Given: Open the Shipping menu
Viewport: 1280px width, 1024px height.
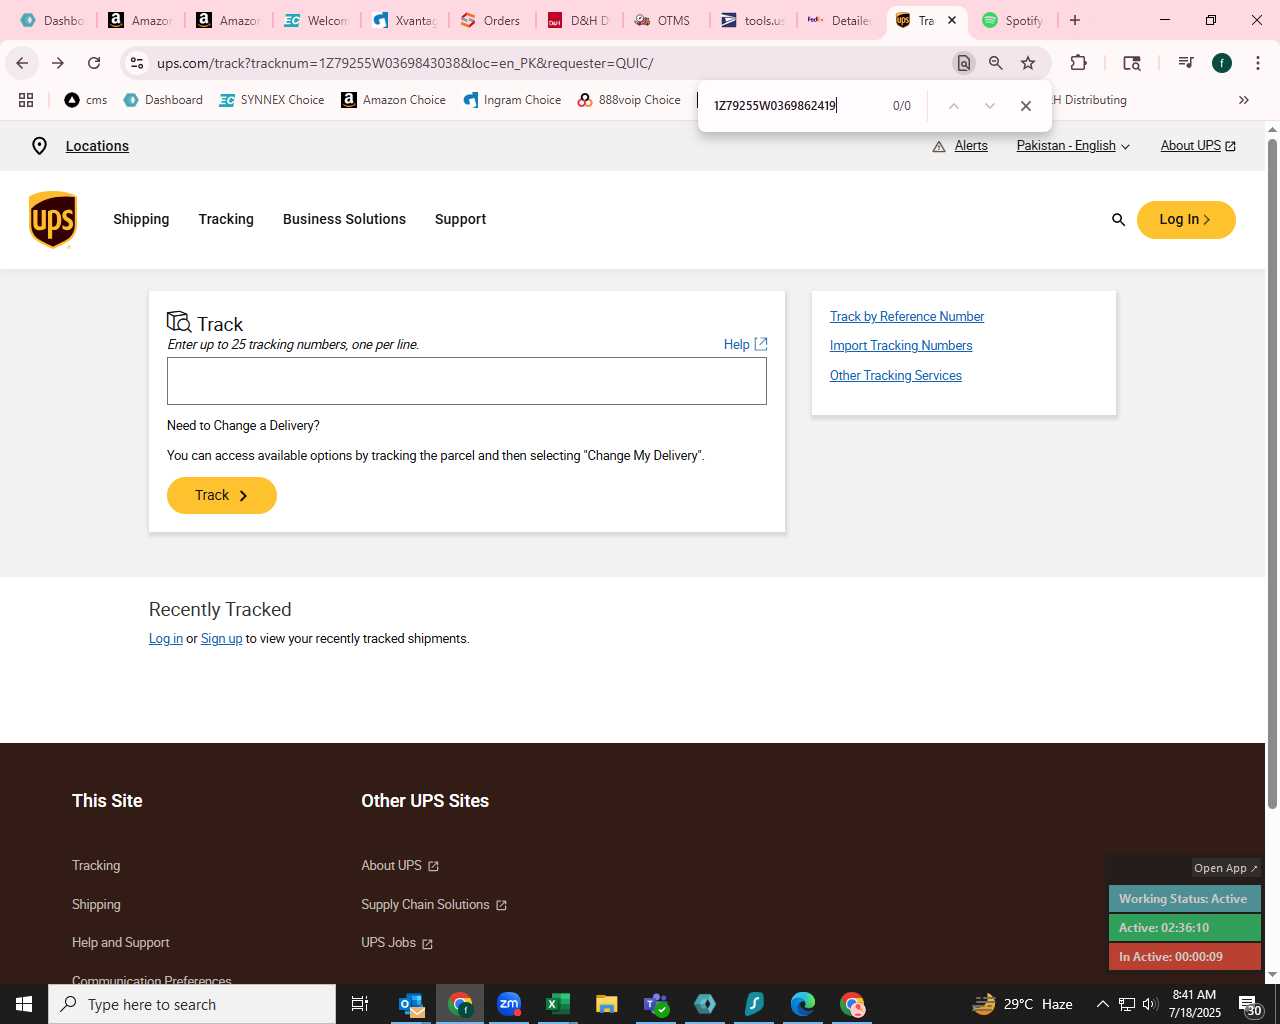Looking at the screenshot, I should [141, 219].
